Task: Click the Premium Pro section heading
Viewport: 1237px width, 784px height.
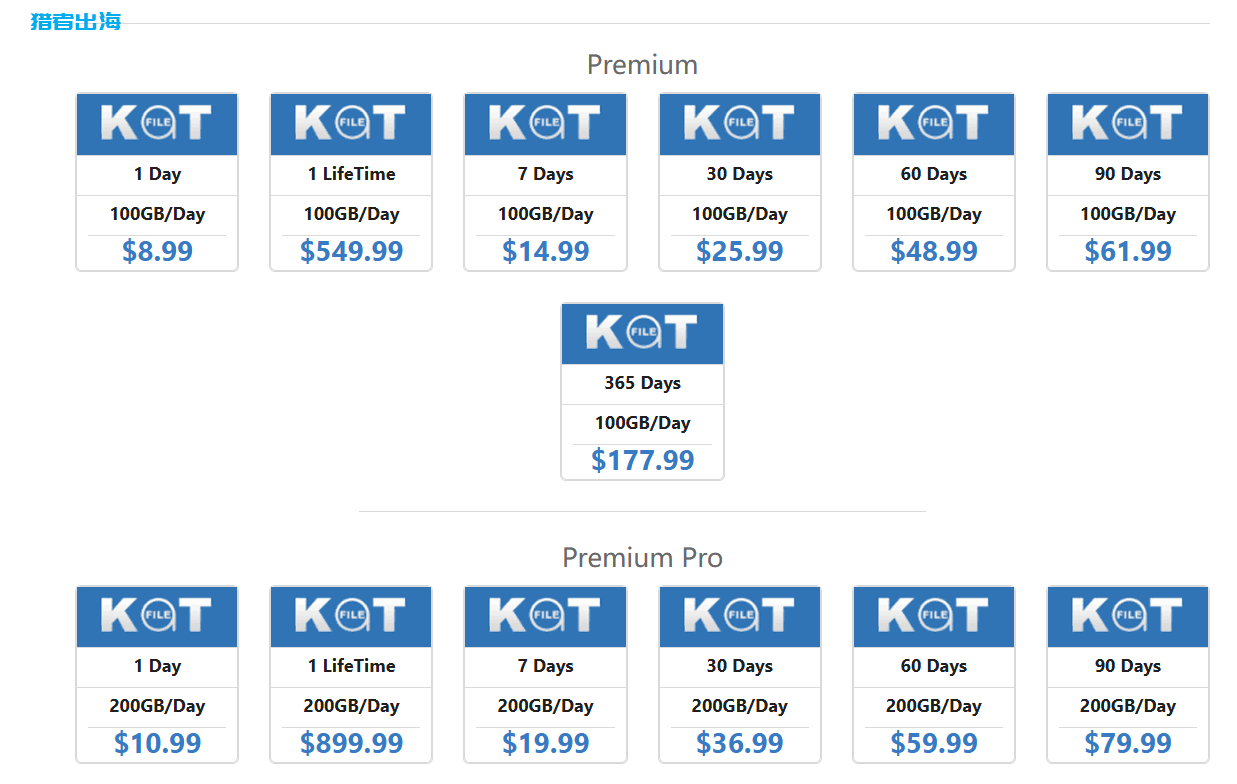Action: click(x=642, y=557)
